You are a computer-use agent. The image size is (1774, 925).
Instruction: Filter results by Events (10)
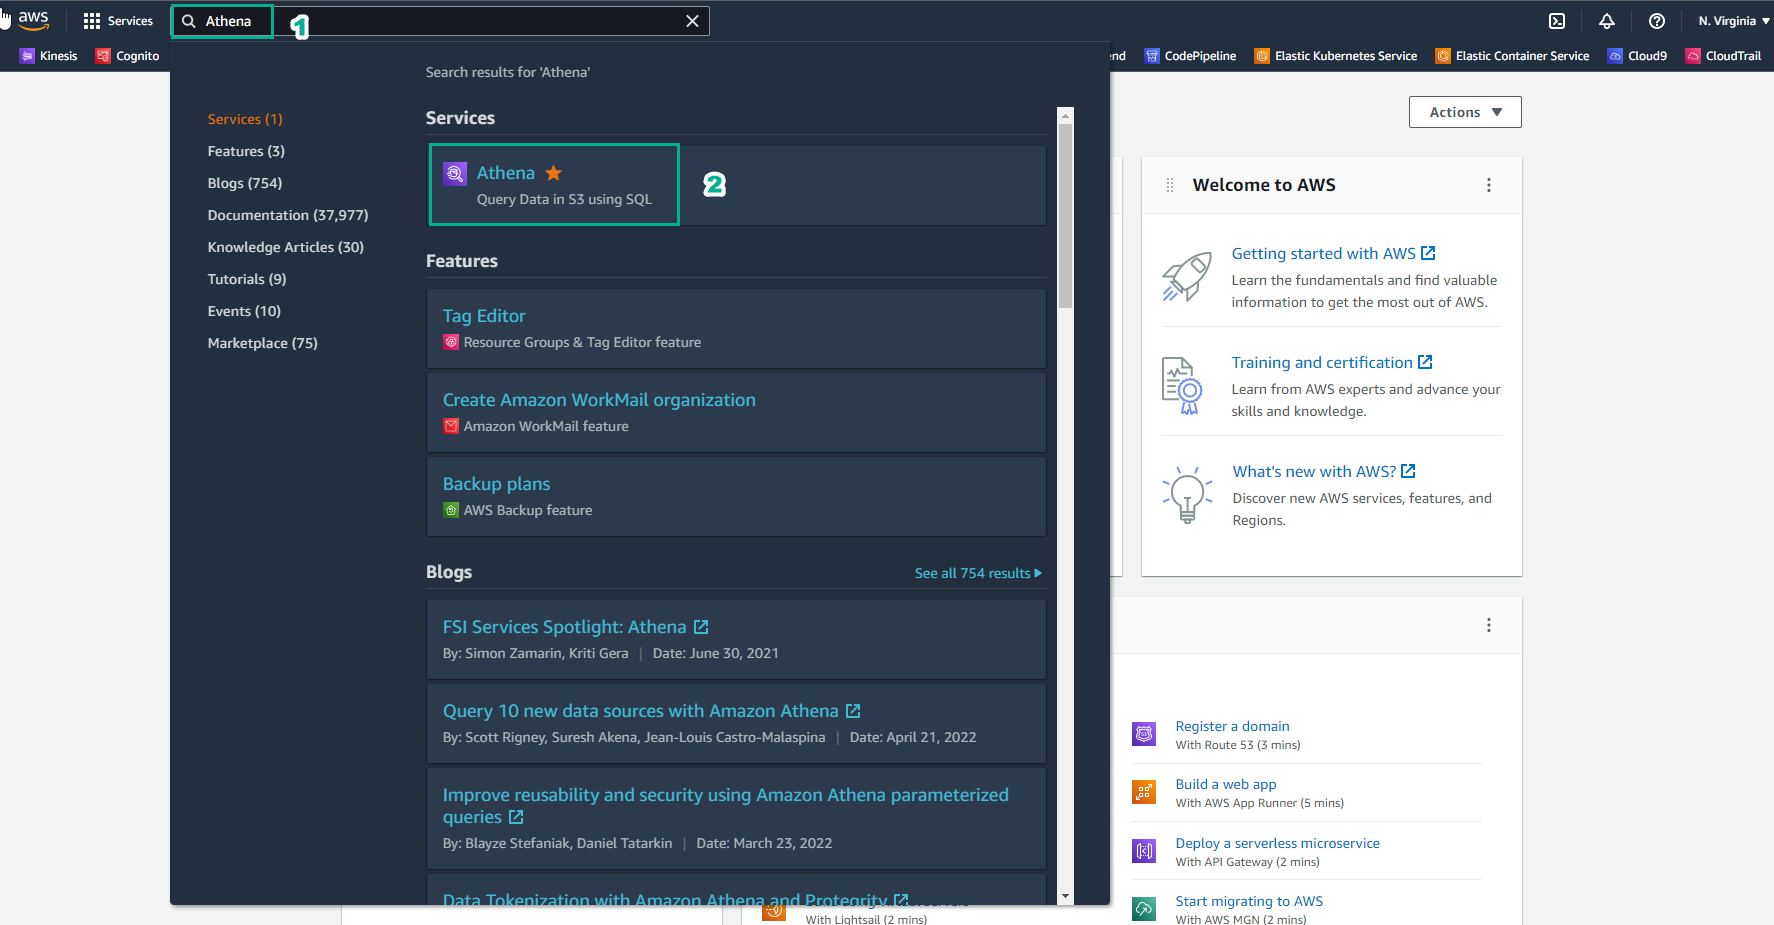click(244, 311)
